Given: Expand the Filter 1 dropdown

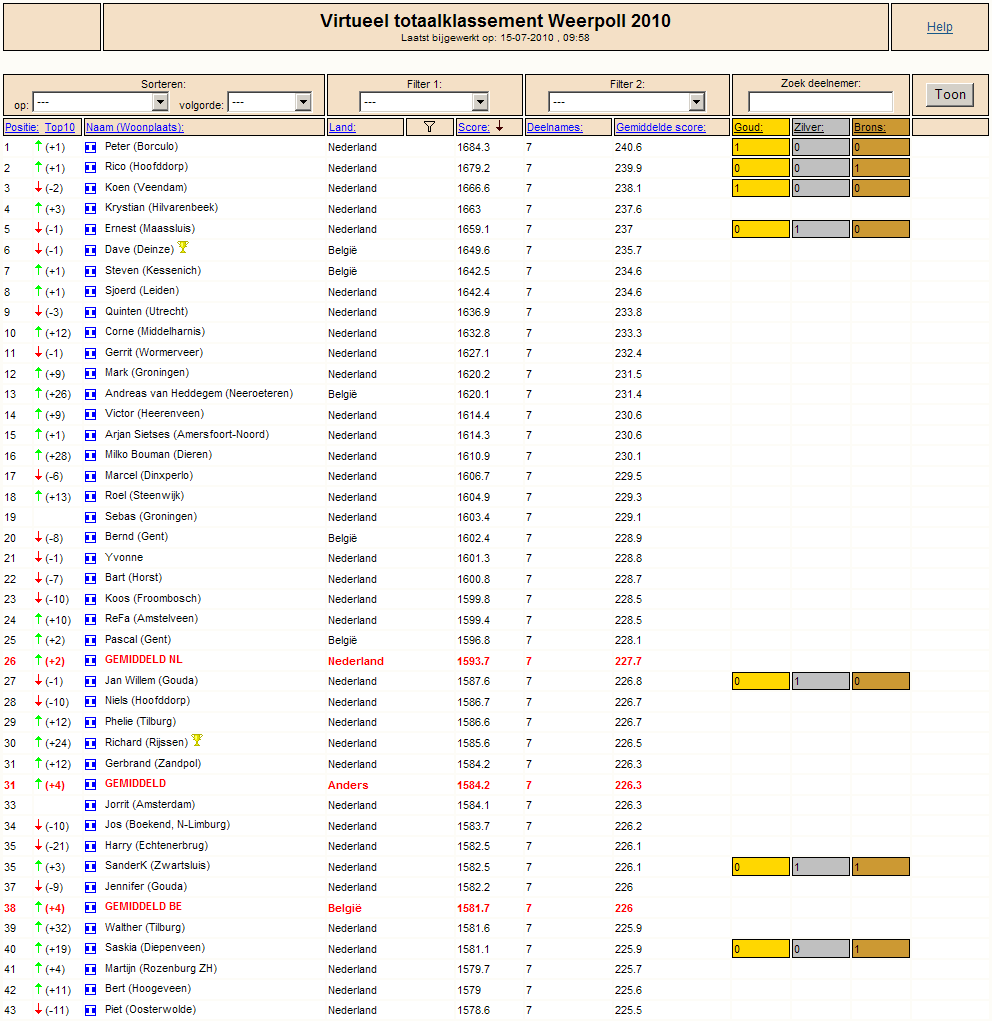Looking at the screenshot, I should pos(424,102).
